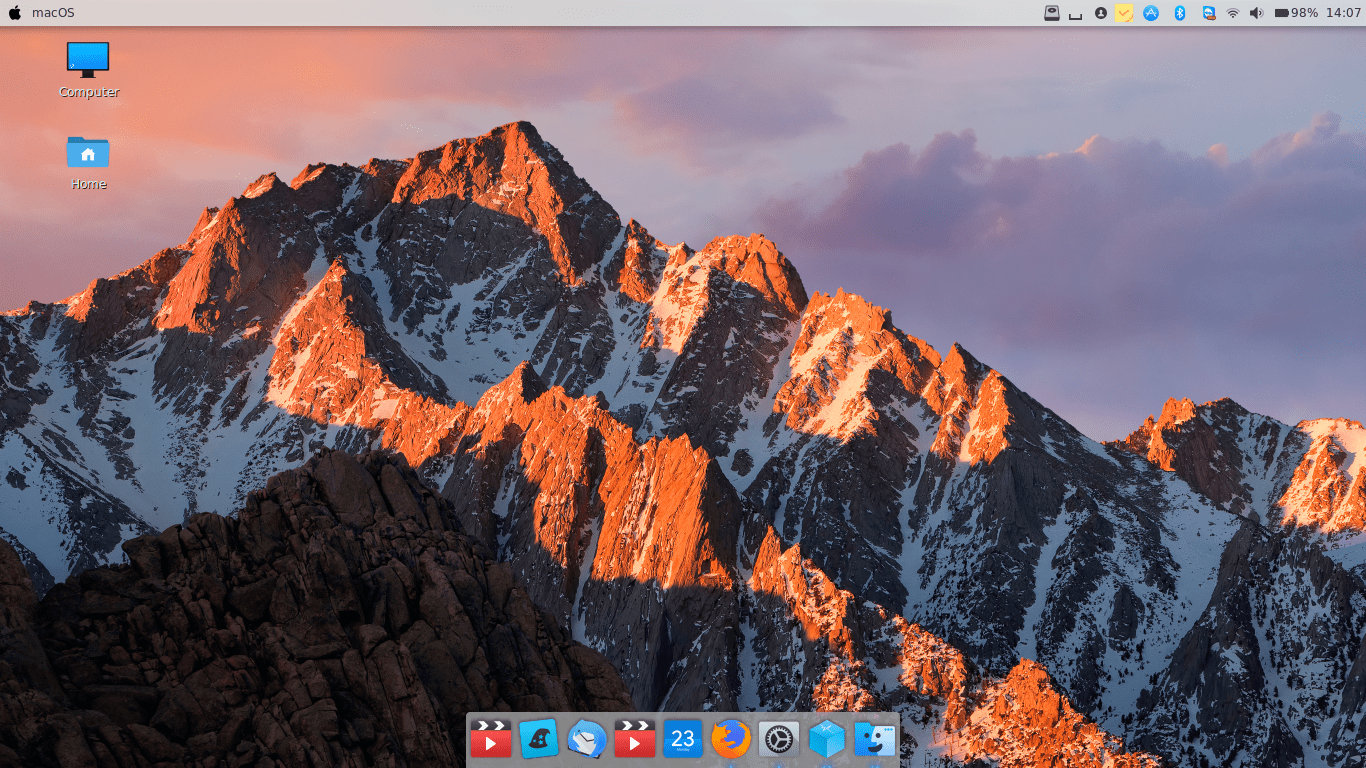Open the user account menu in tray
Image resolution: width=1366 pixels, height=768 pixels.
pyautogui.click(x=1100, y=13)
